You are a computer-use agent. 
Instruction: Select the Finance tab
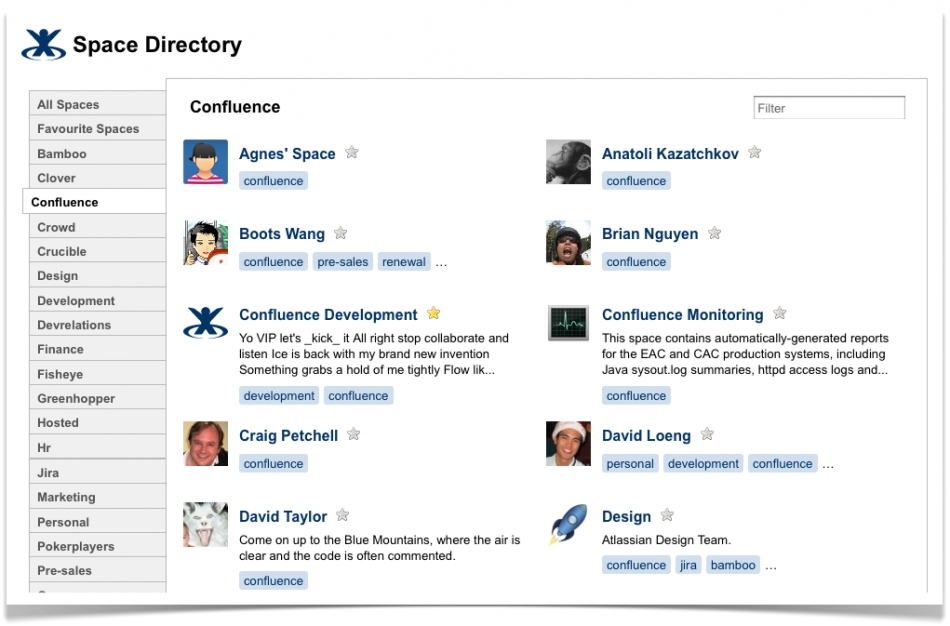pyautogui.click(x=97, y=349)
